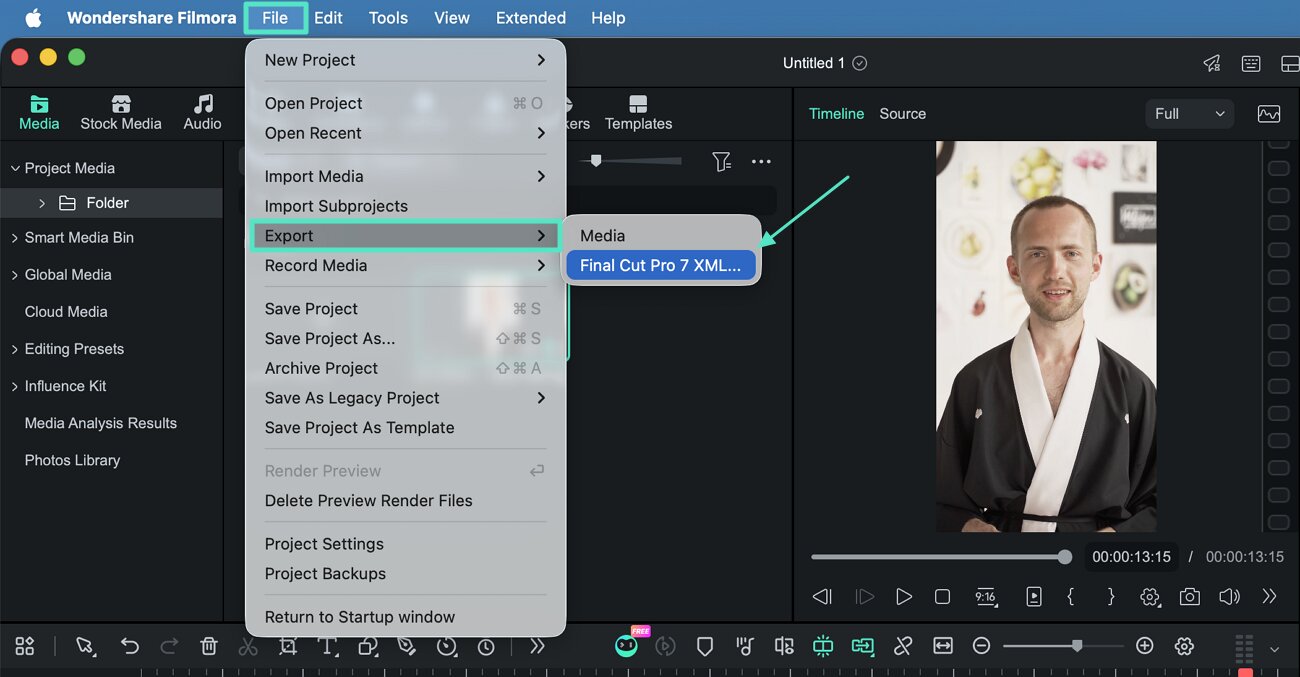This screenshot has height=677, width=1300.
Task: Open the Import Media submenu
Action: pyautogui.click(x=405, y=176)
